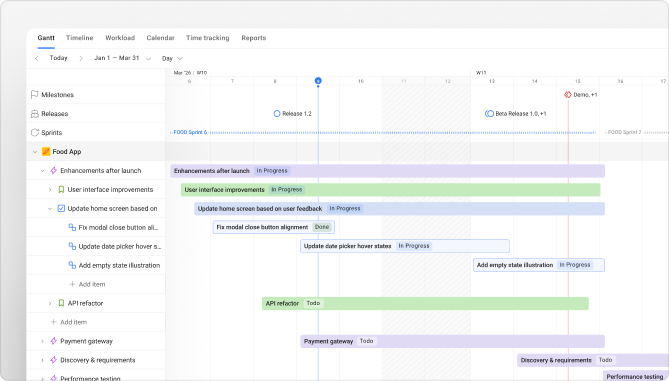Open the Day zoom level dropdown
This screenshot has height=381, width=669.
pos(172,58)
